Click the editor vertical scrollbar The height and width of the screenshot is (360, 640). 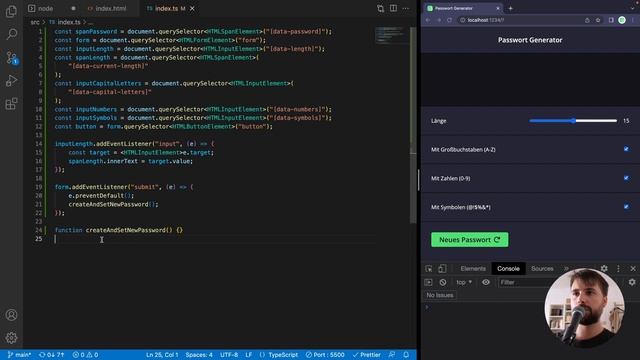pos(413,125)
